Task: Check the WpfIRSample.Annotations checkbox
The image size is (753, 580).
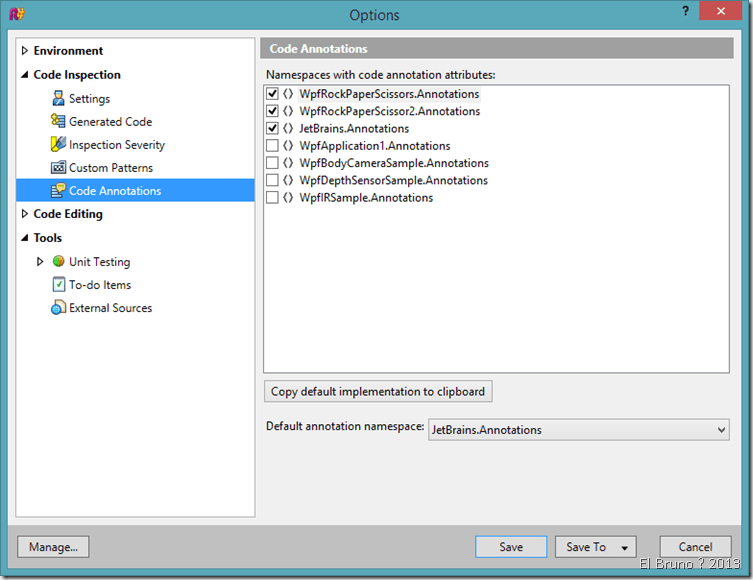Action: point(272,198)
